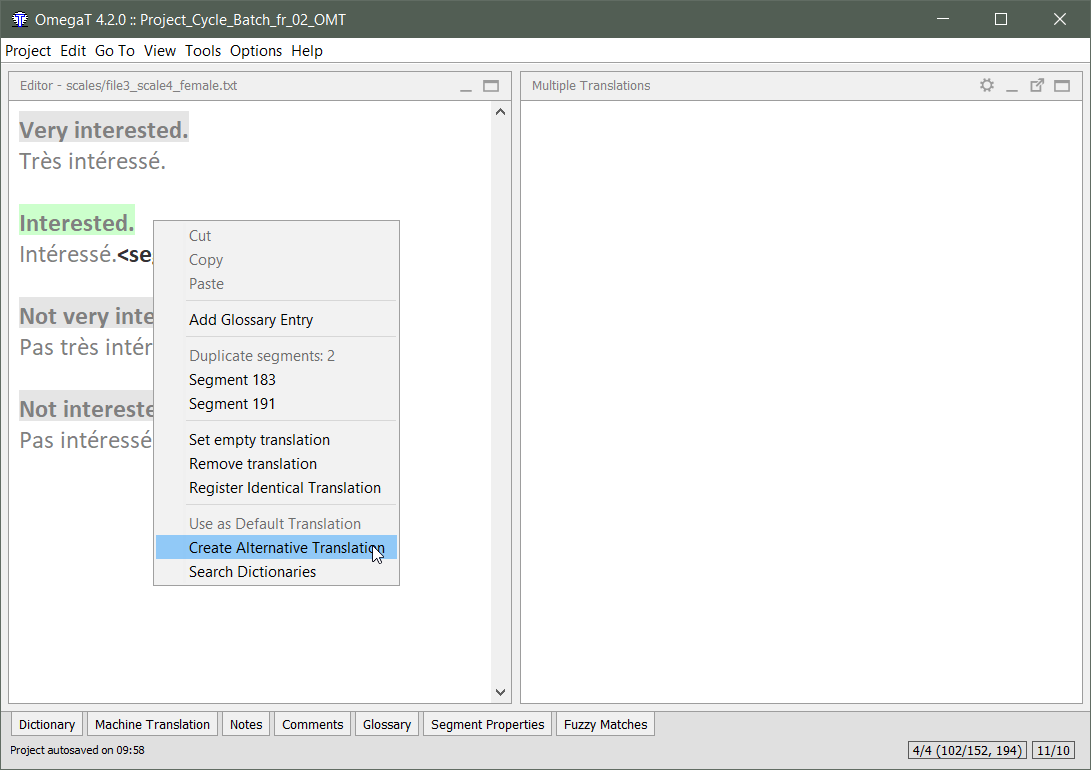Image resolution: width=1091 pixels, height=770 pixels.
Task: Click the editor scrollbar up arrow
Action: 500,111
